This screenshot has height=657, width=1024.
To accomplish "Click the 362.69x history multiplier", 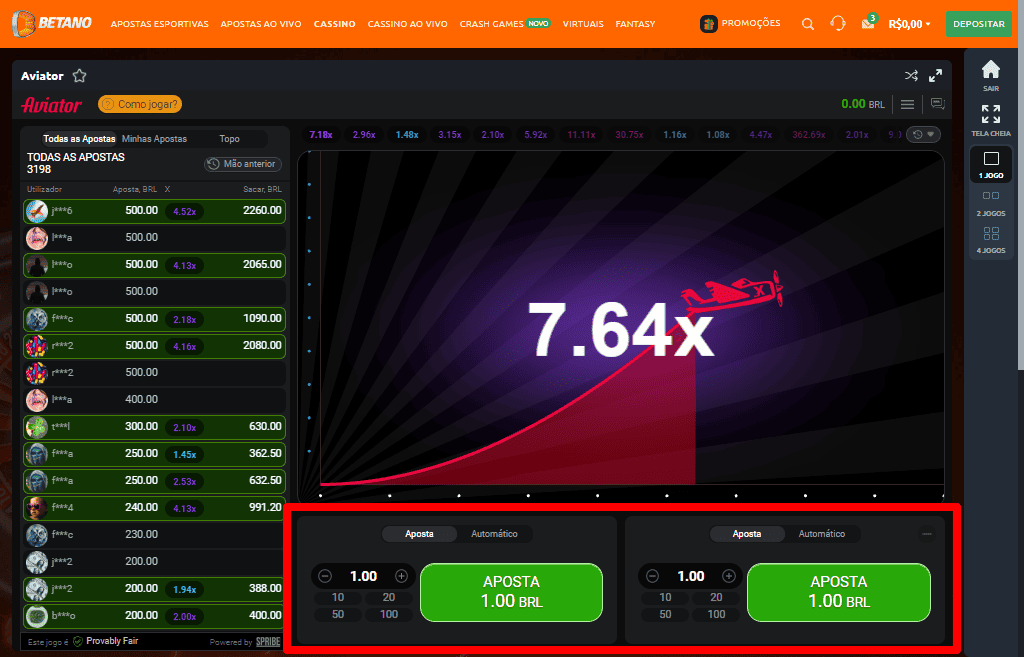I will point(808,135).
